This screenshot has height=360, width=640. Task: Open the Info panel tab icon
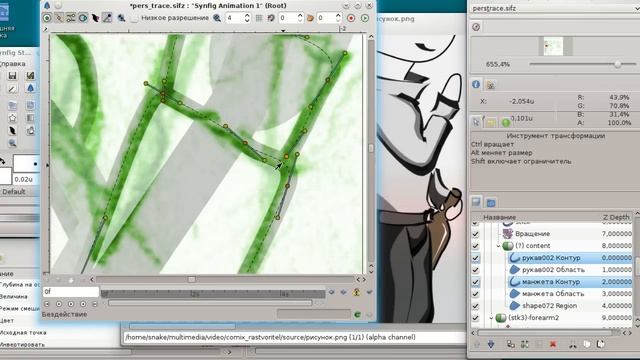coord(476,84)
